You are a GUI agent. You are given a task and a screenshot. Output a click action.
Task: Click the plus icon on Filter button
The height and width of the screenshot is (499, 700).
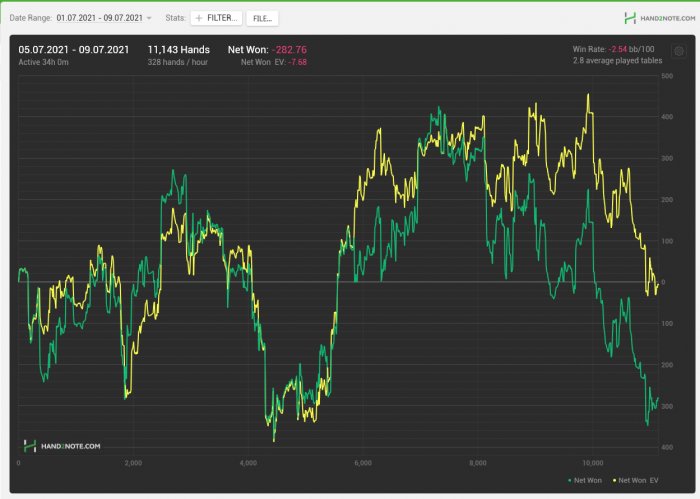(197, 18)
